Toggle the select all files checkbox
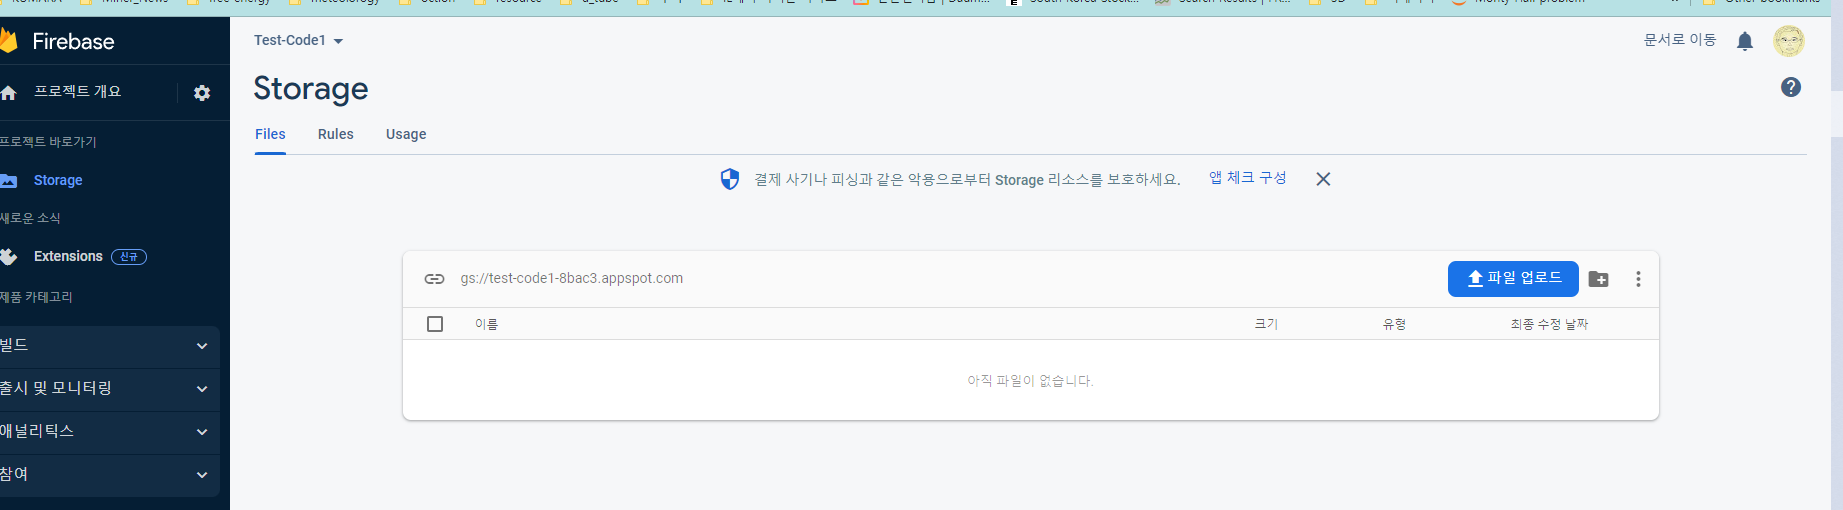 [x=435, y=324]
